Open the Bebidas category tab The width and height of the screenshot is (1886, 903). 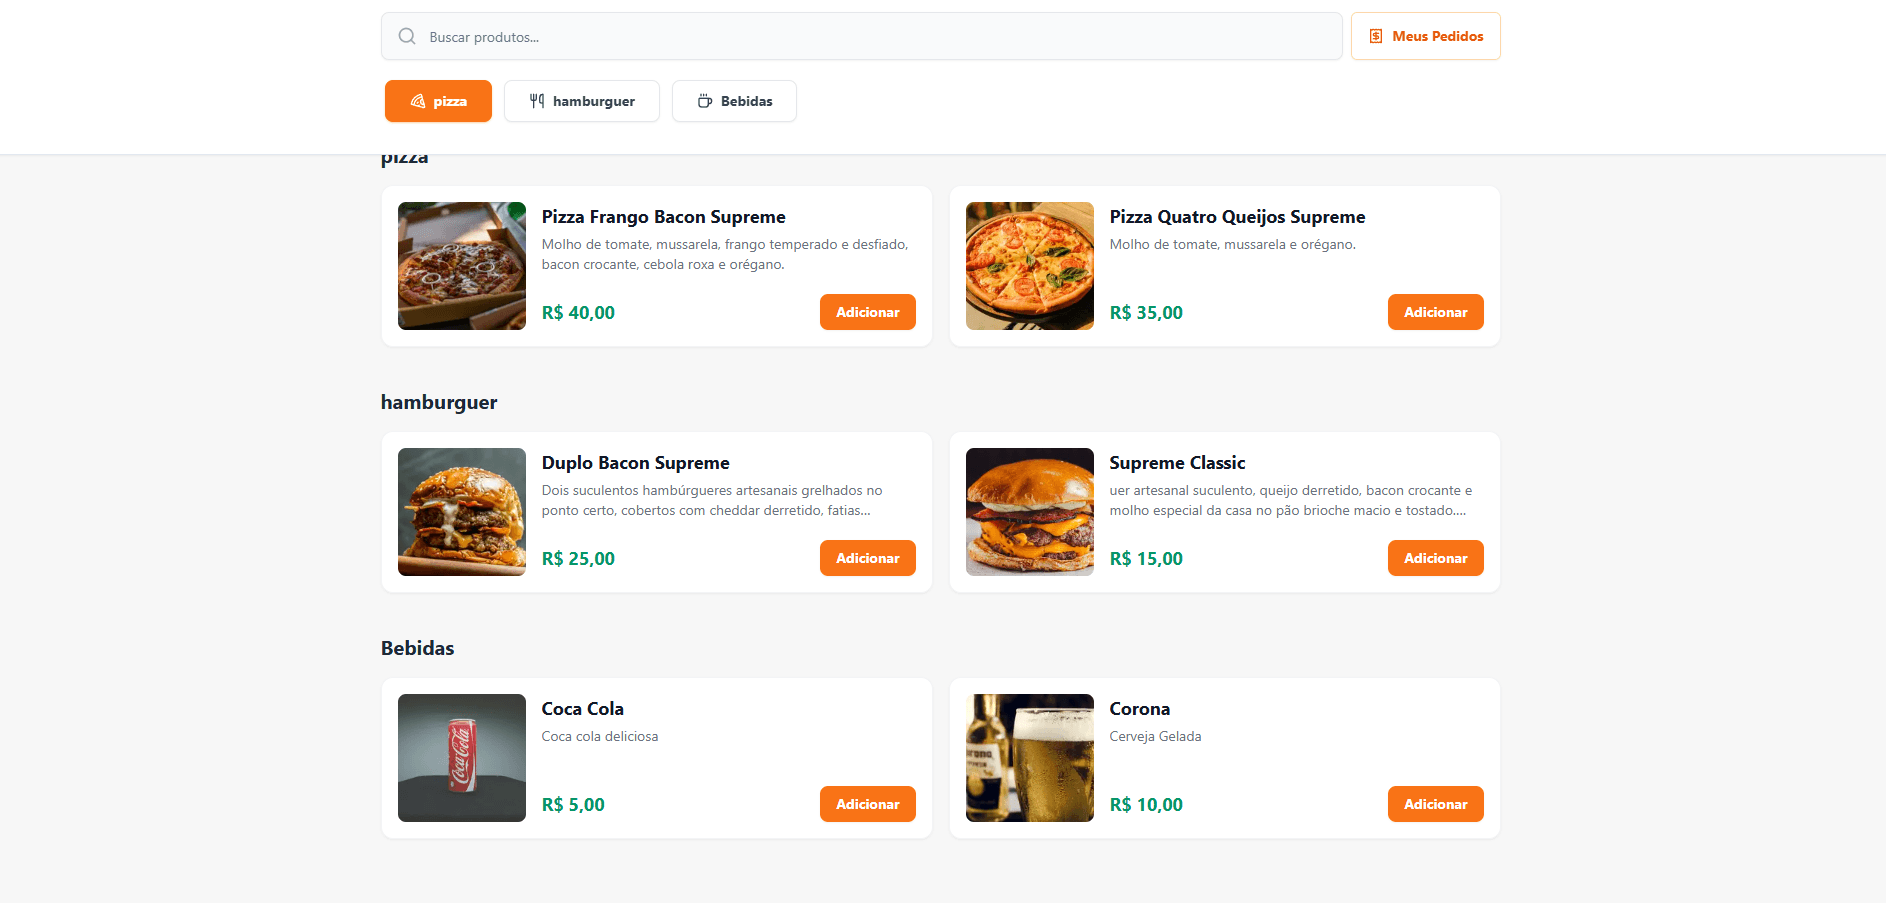click(x=734, y=101)
